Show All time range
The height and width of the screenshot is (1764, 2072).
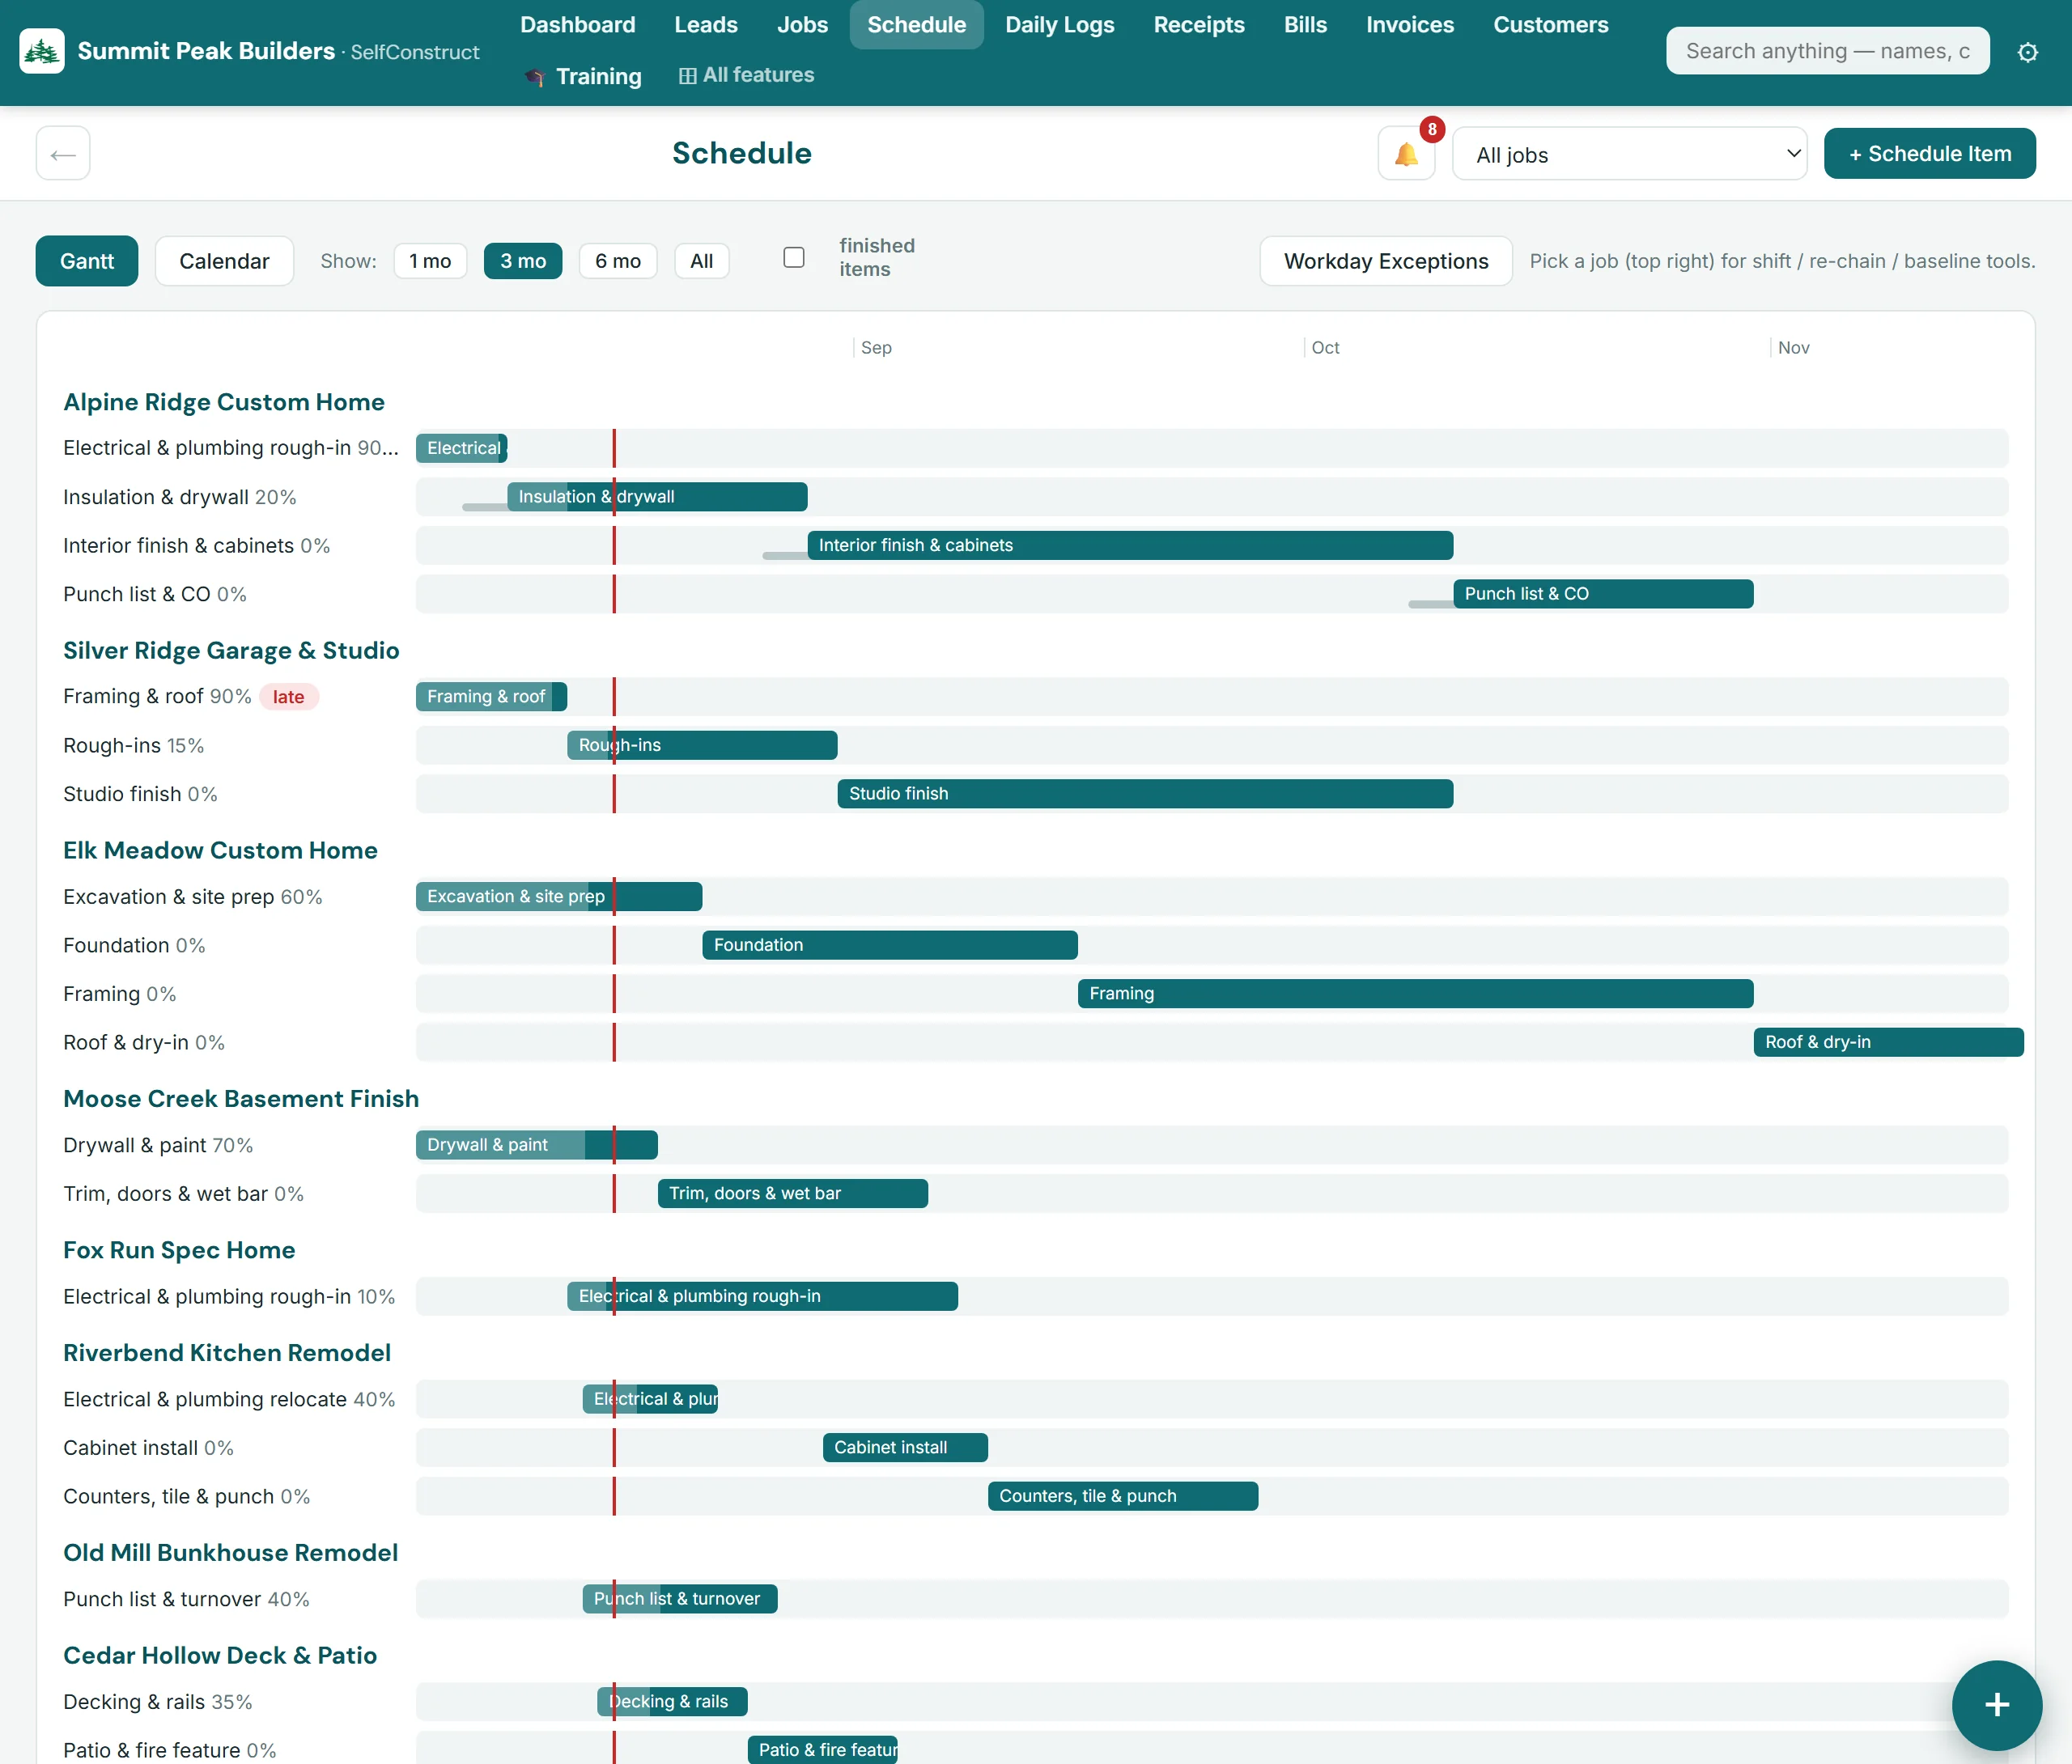pyautogui.click(x=701, y=261)
